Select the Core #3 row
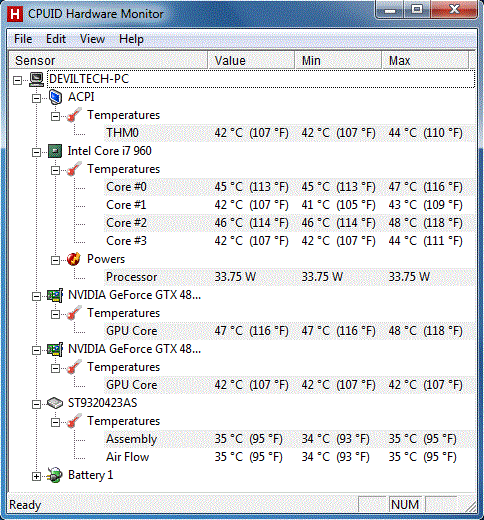The height and width of the screenshot is (520, 484). (x=289, y=241)
